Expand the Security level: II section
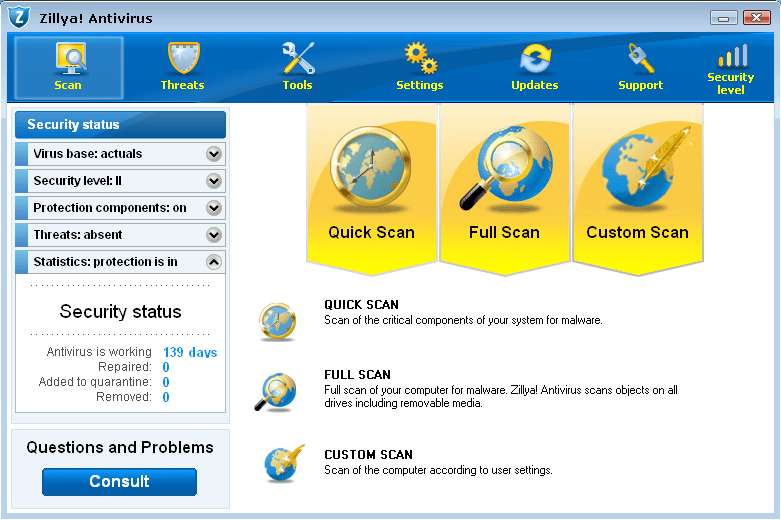This screenshot has width=781, height=520. (x=213, y=181)
